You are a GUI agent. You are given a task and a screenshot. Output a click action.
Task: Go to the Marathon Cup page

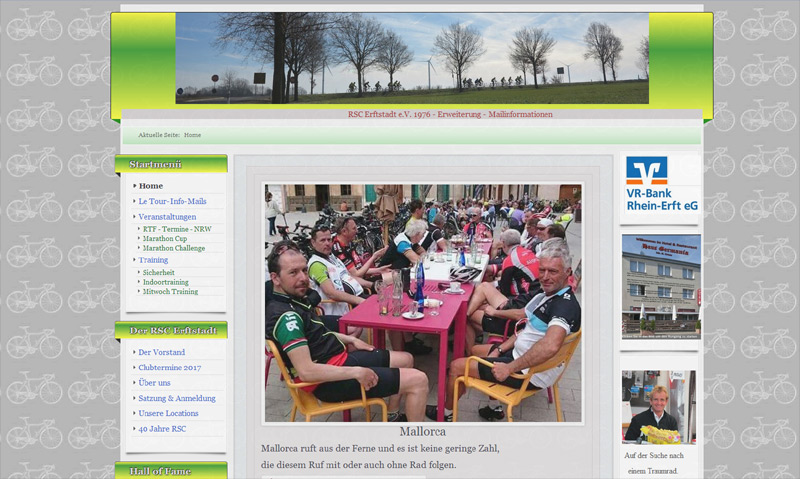click(165, 239)
